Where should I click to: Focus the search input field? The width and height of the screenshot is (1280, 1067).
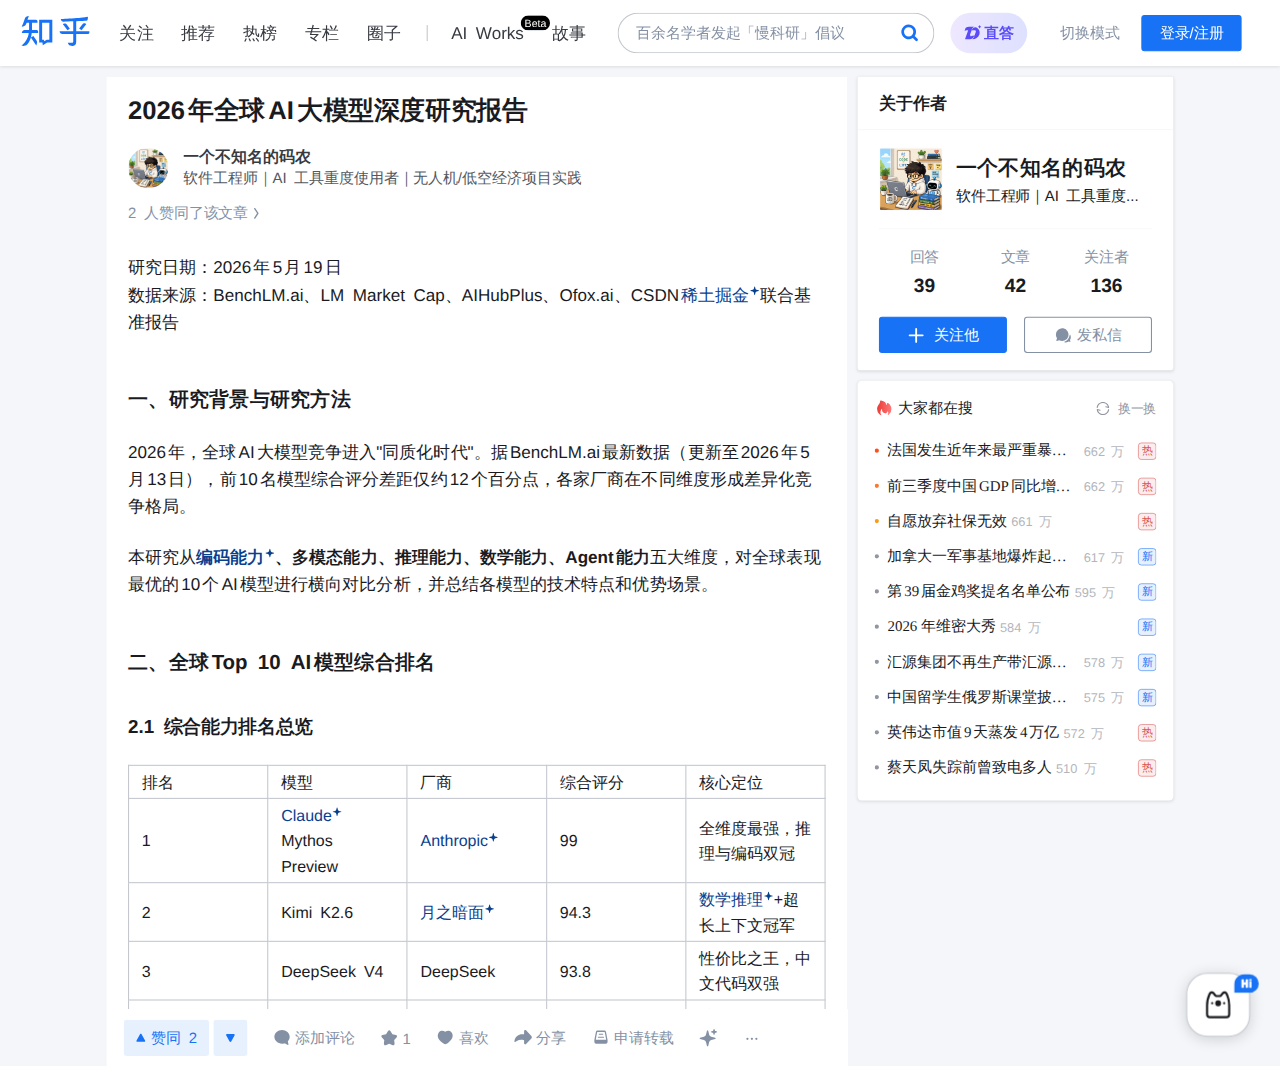(x=762, y=33)
